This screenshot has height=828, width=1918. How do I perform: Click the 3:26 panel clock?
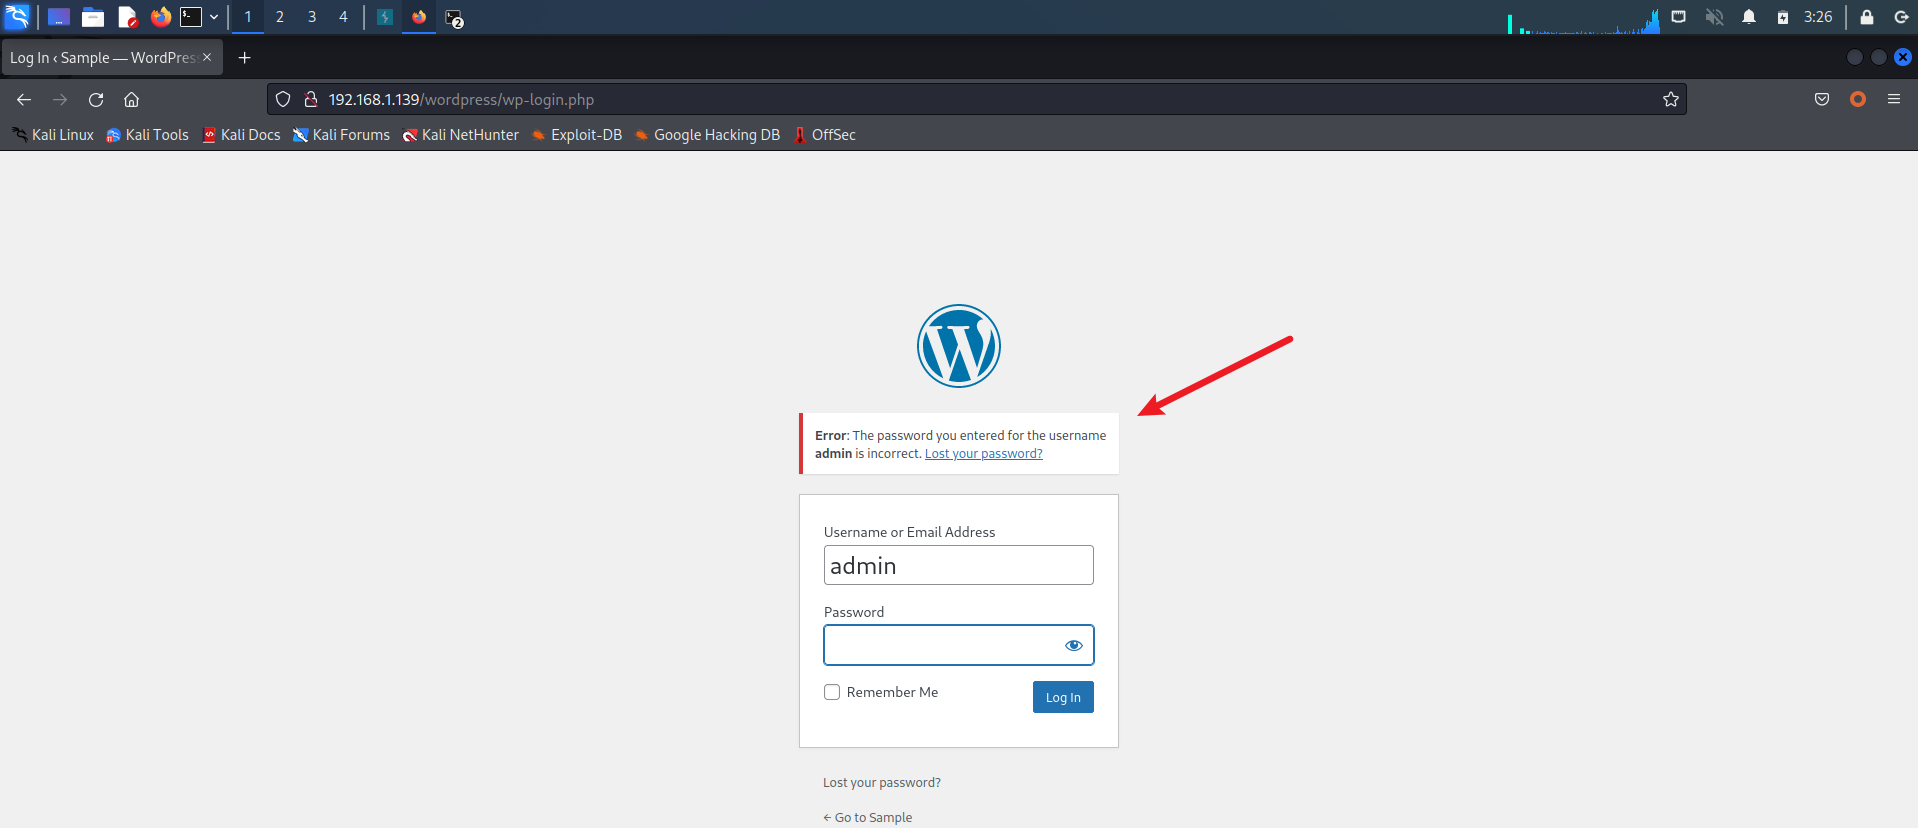(x=1818, y=17)
